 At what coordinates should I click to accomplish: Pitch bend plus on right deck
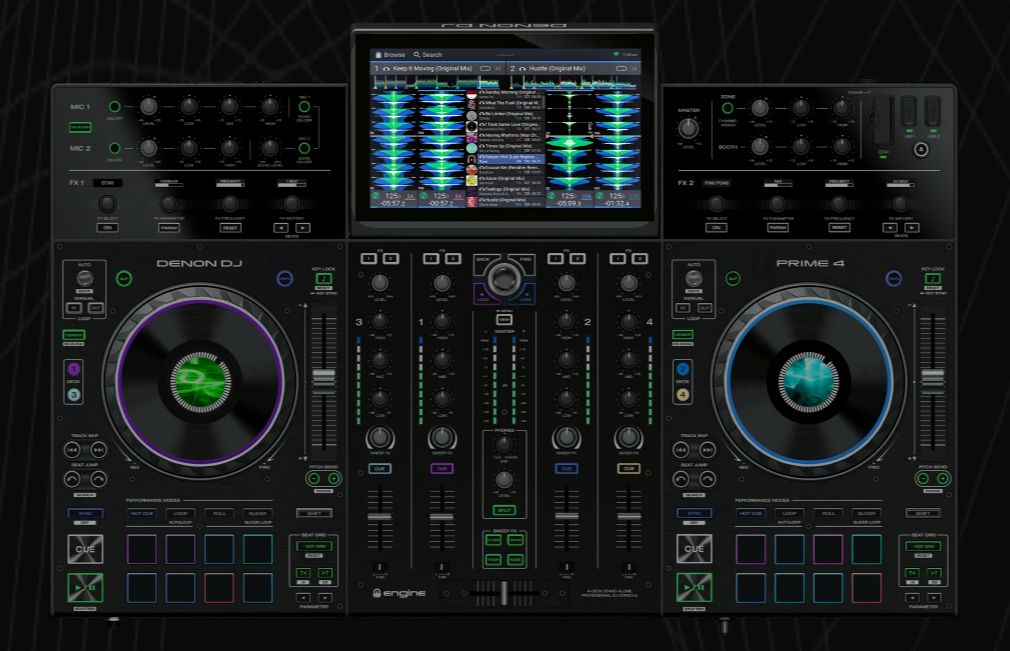pos(943,478)
